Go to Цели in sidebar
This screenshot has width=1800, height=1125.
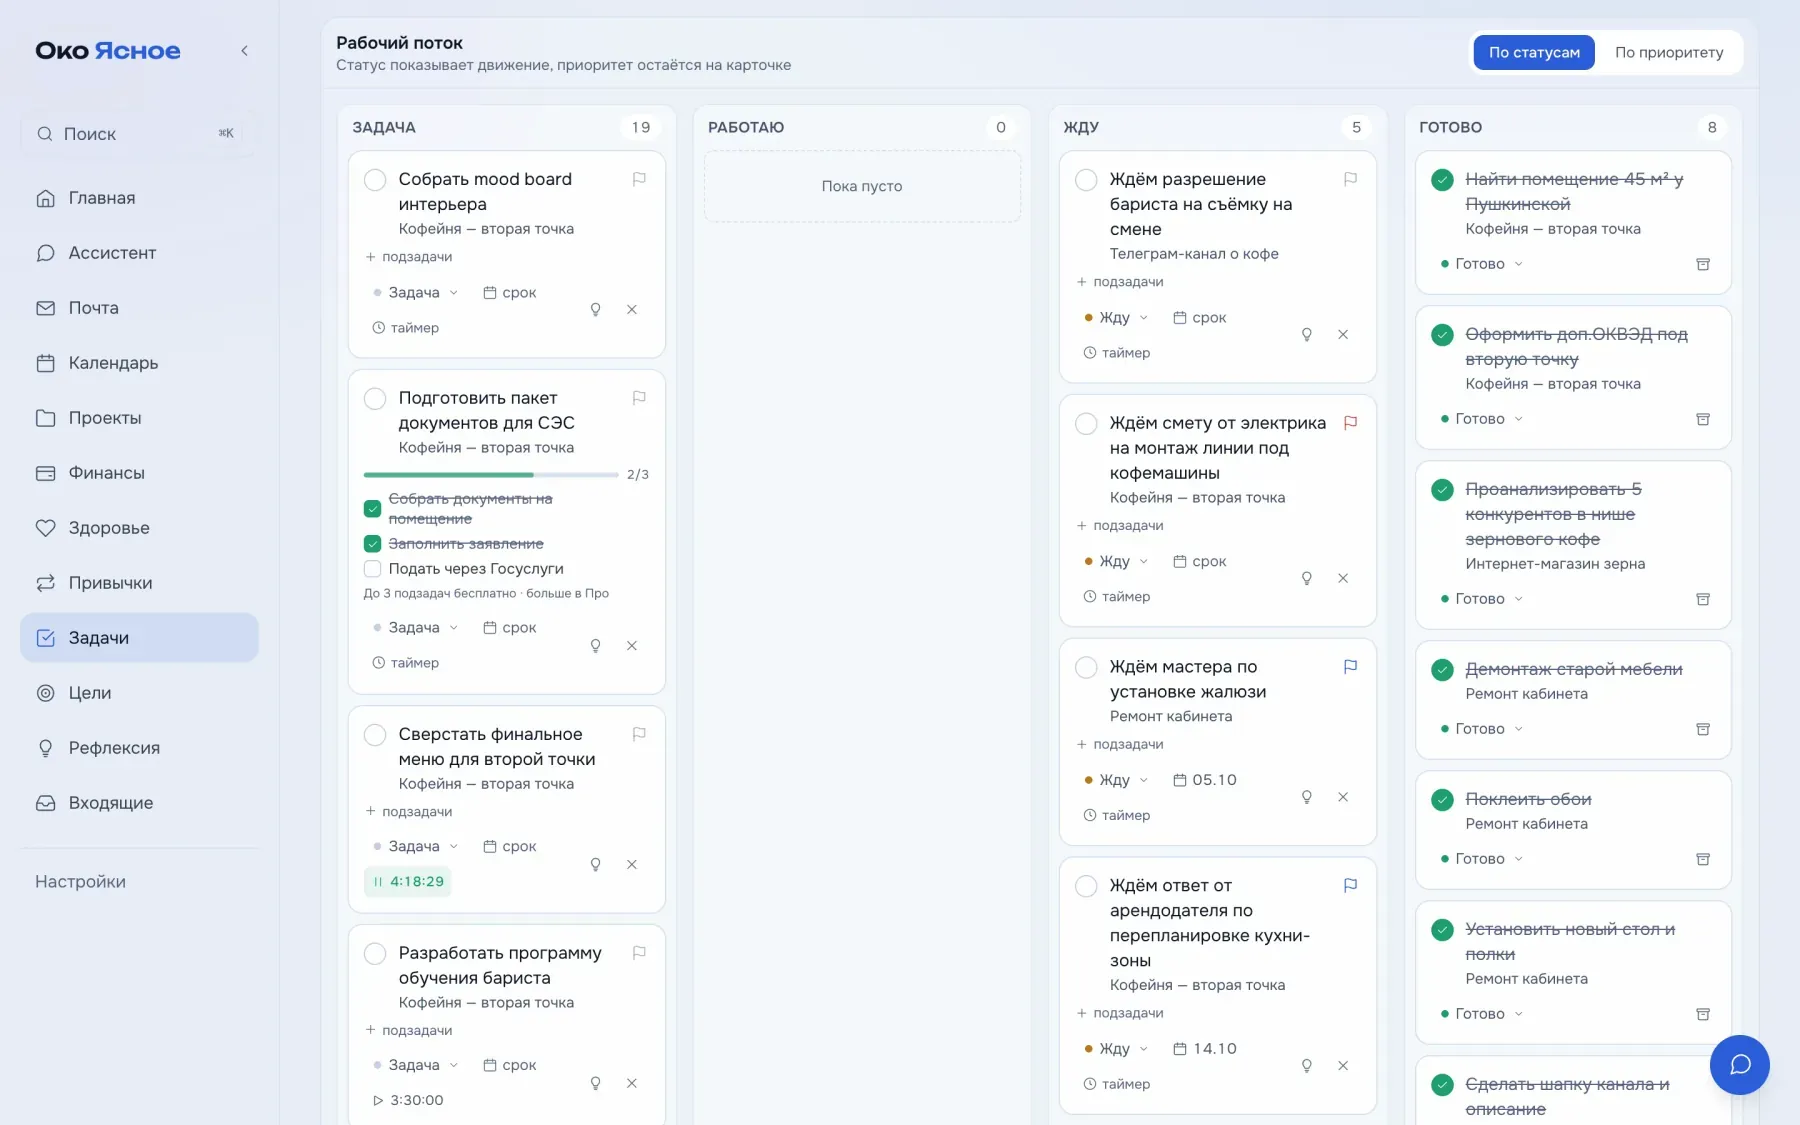tap(139, 693)
